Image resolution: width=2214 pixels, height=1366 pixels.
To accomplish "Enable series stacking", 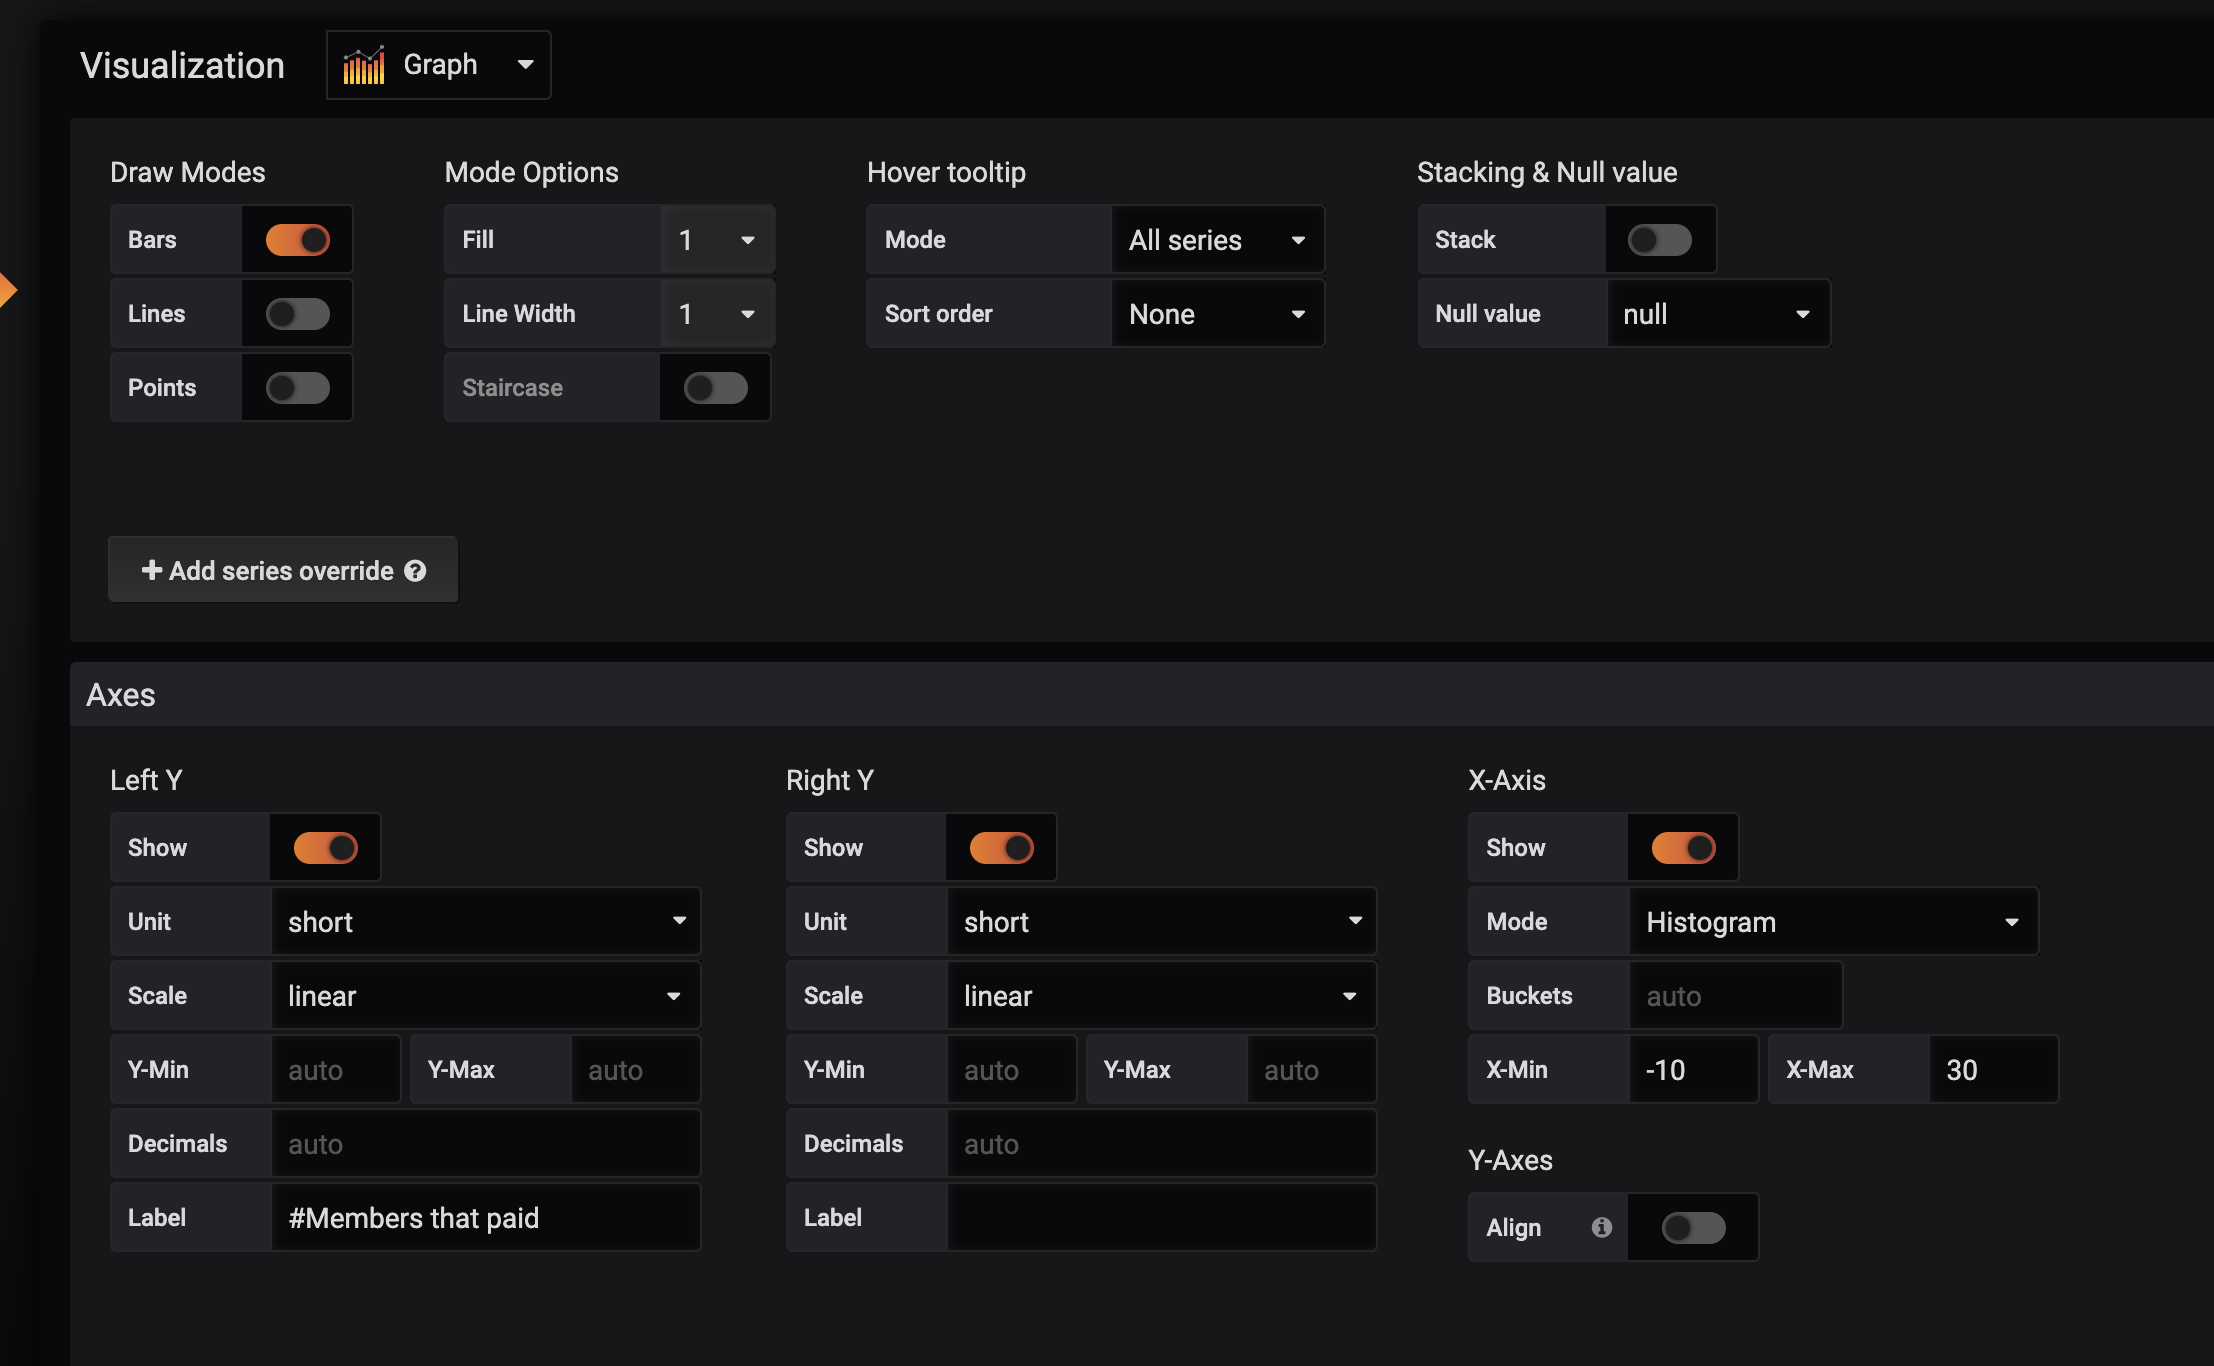I will (1660, 239).
